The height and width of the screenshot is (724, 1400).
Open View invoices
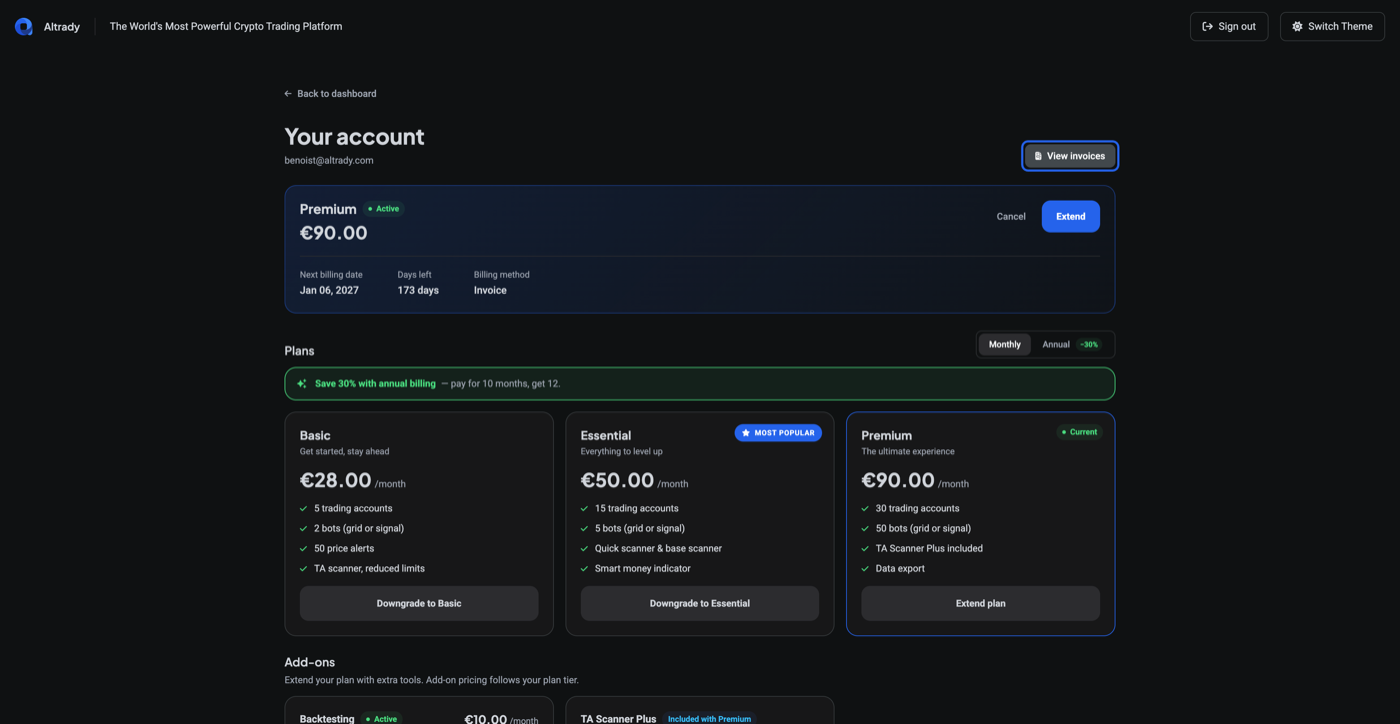[x=1070, y=156]
